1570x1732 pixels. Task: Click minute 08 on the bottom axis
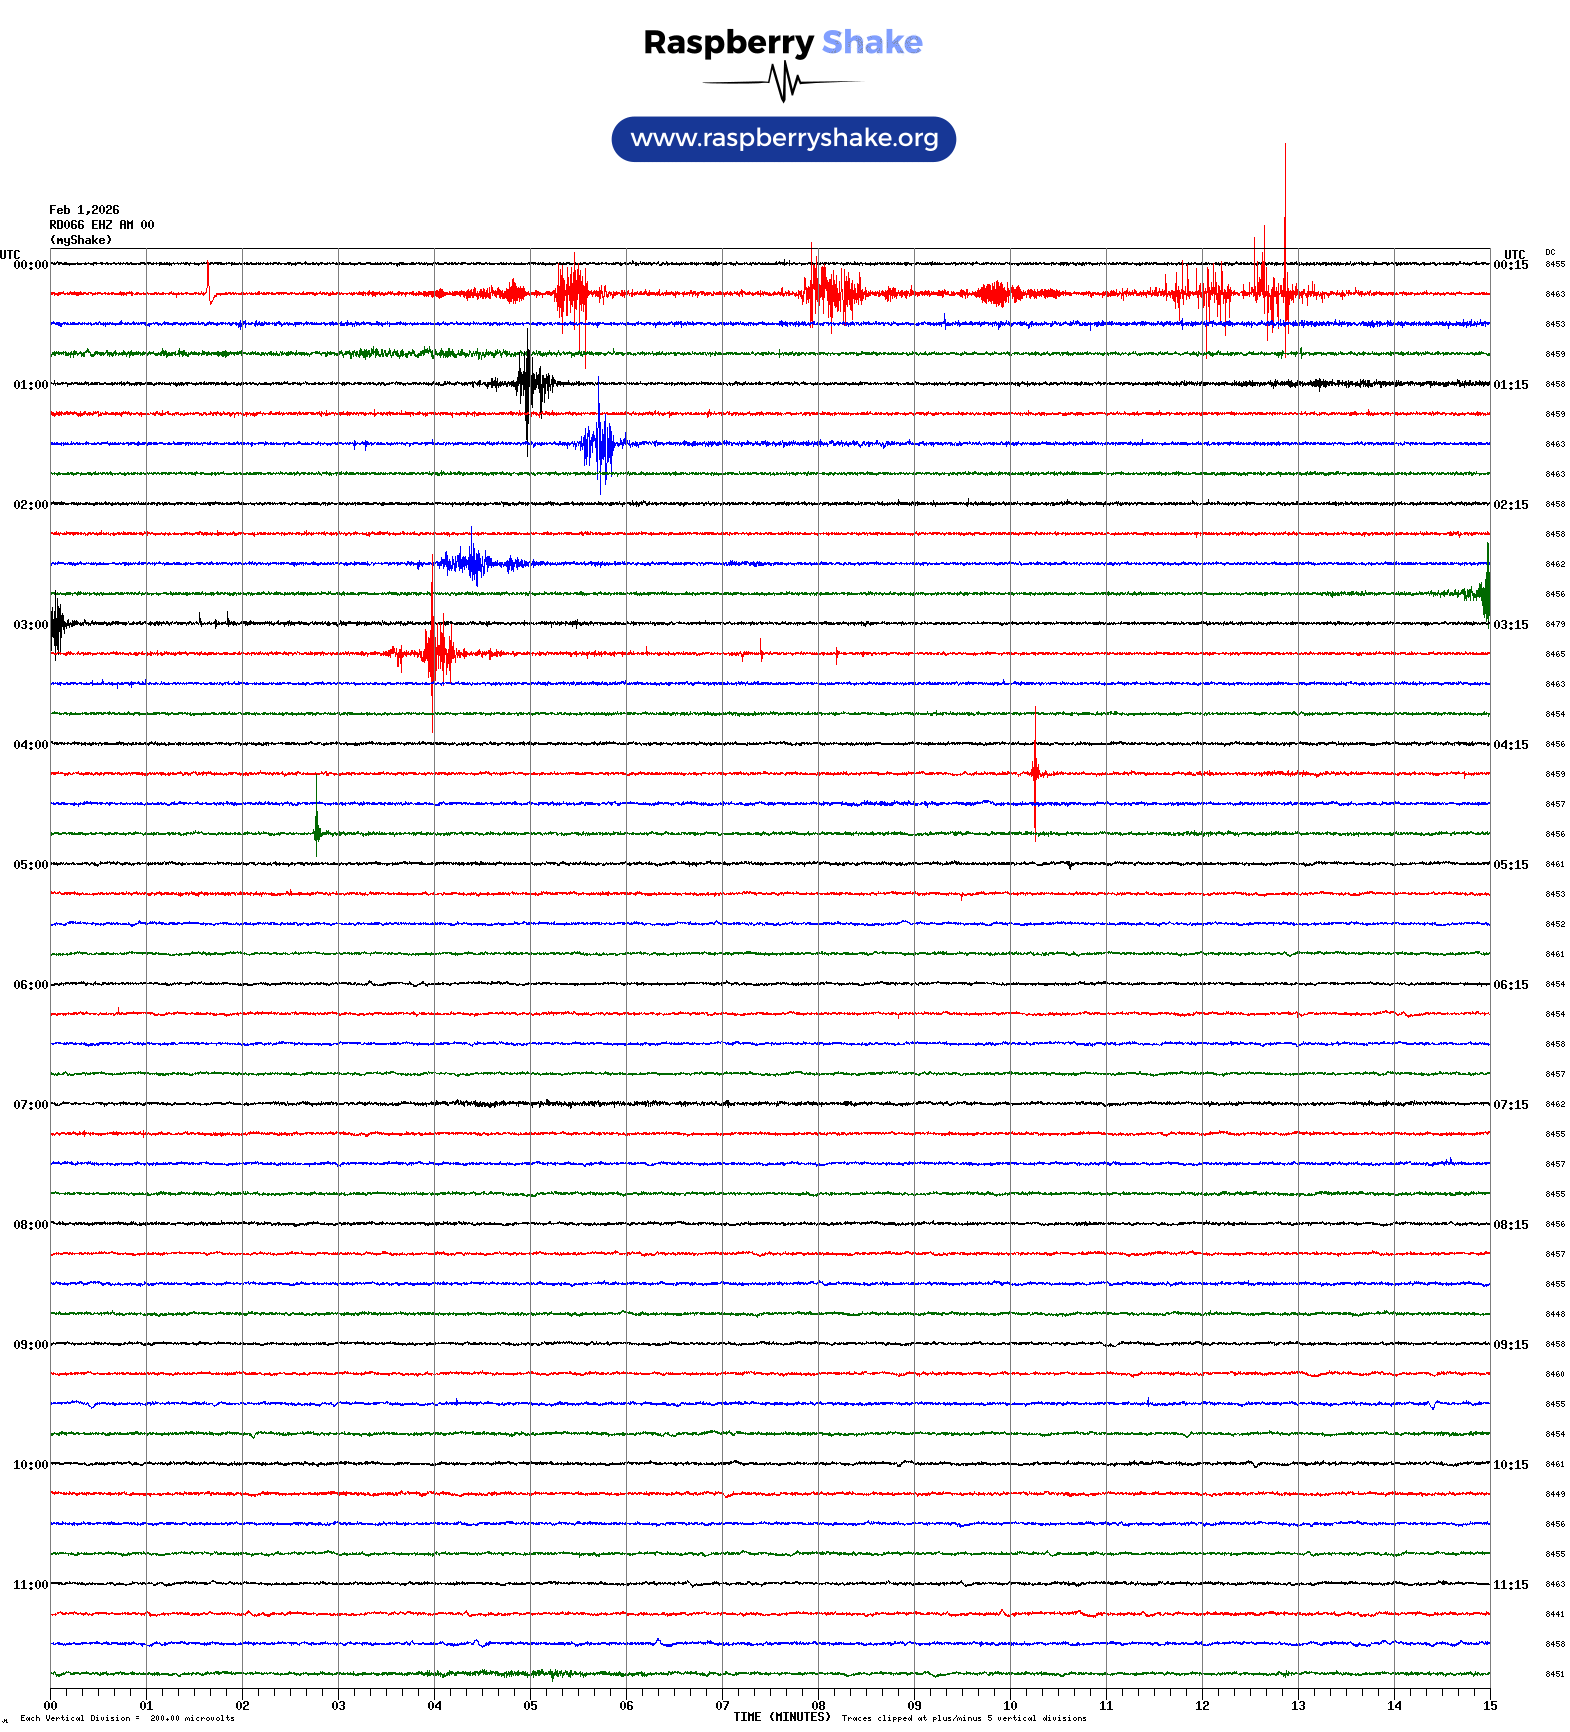818,1706
